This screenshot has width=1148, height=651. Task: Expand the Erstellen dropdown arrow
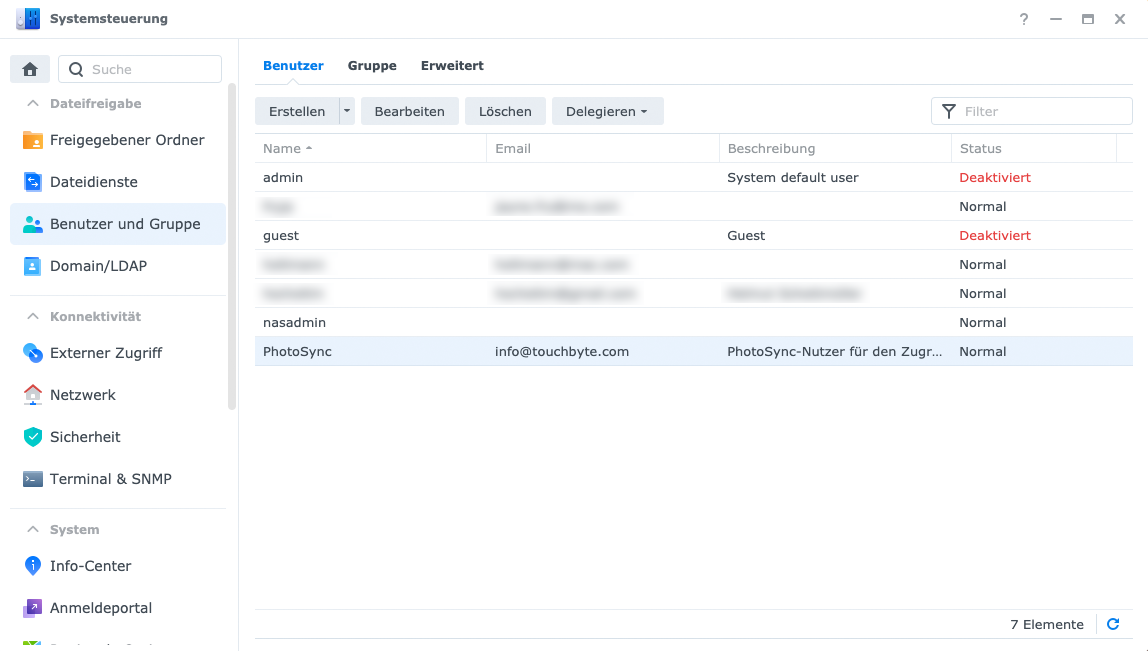[x=347, y=111]
